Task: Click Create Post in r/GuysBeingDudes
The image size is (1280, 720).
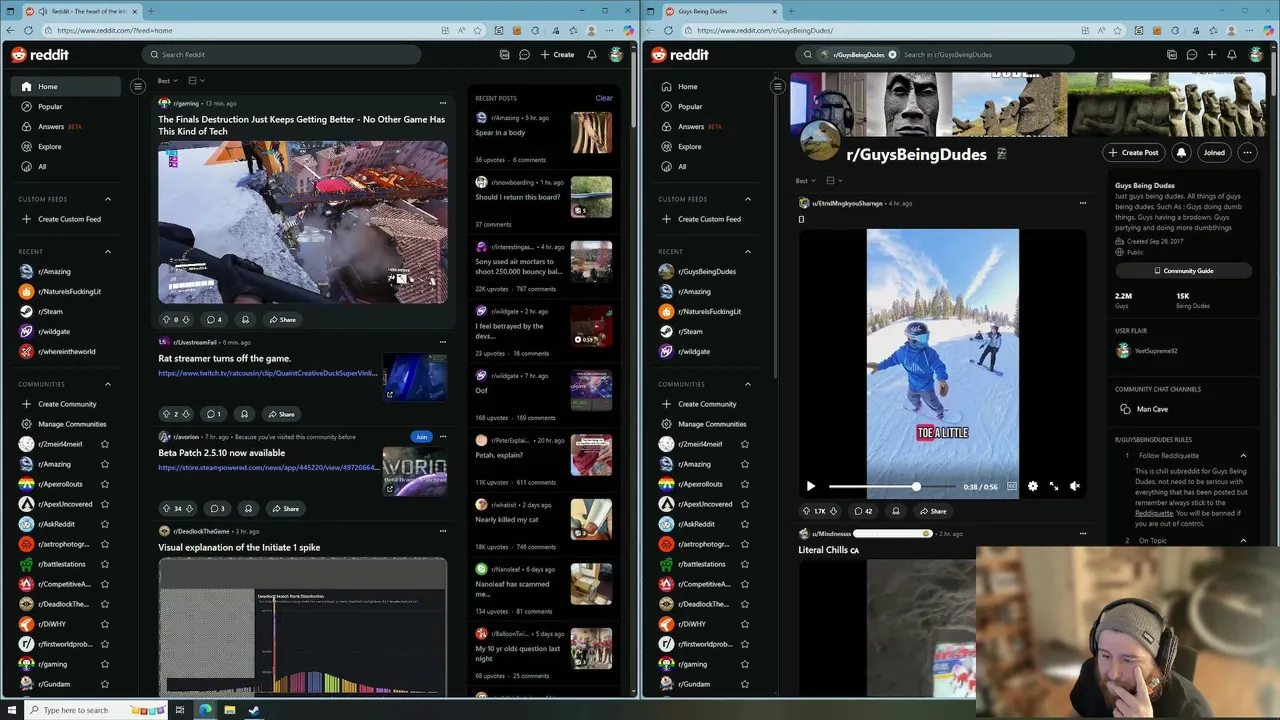Action: click(1133, 153)
